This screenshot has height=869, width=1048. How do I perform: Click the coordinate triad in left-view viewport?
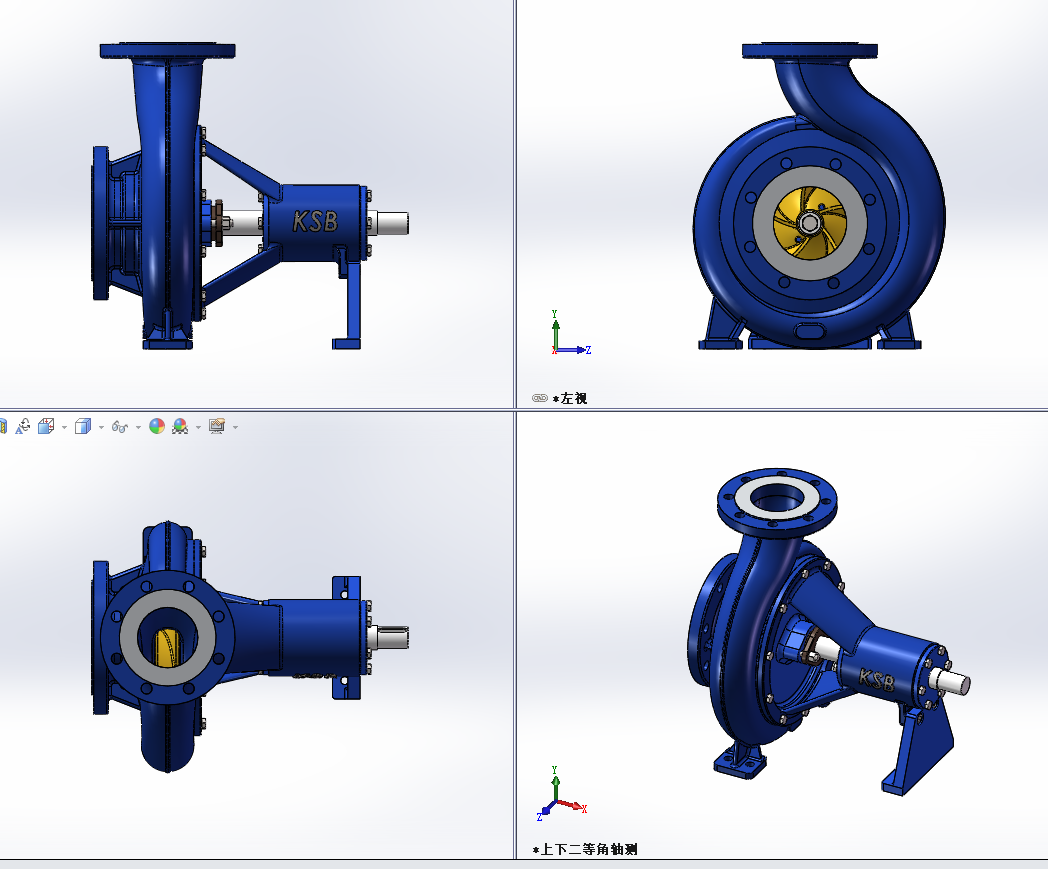tap(569, 333)
